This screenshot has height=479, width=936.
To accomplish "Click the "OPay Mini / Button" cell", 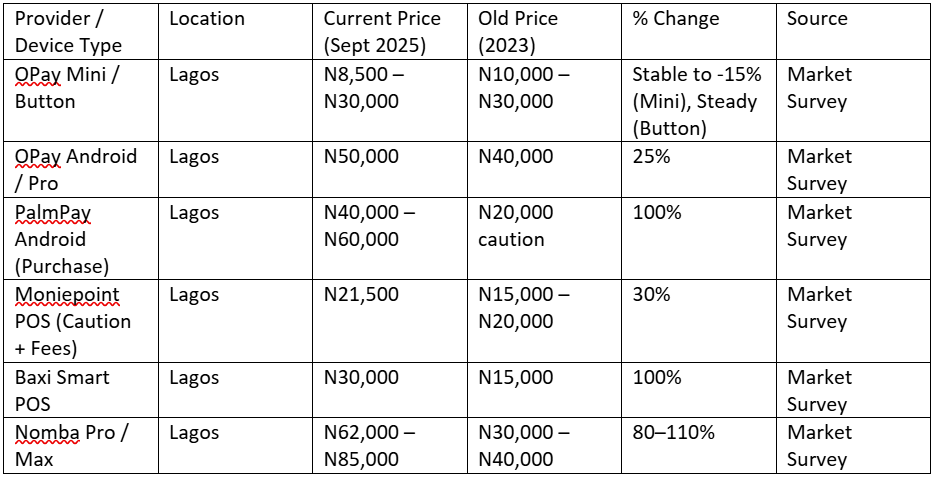I will point(66,87).
